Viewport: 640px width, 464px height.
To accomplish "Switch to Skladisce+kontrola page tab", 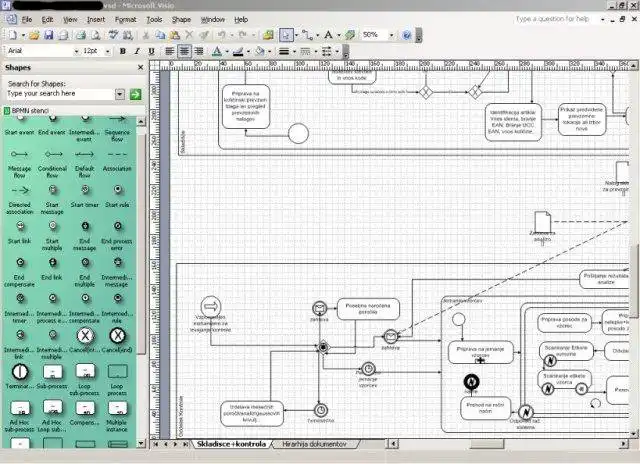I will coord(231,444).
